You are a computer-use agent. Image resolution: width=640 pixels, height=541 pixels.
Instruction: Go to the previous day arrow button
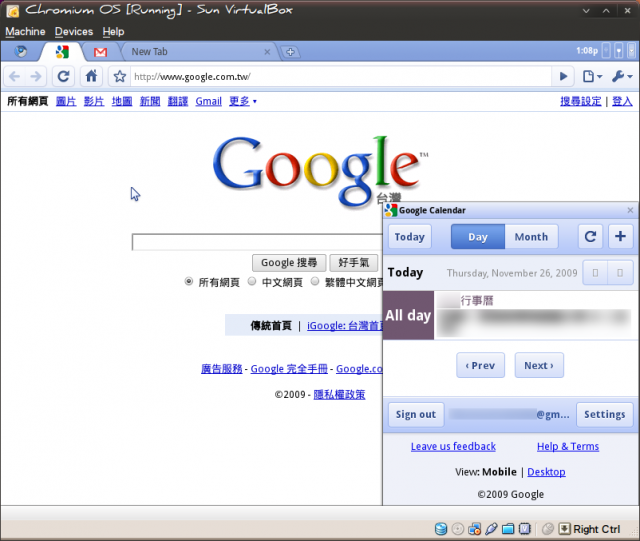[595, 273]
